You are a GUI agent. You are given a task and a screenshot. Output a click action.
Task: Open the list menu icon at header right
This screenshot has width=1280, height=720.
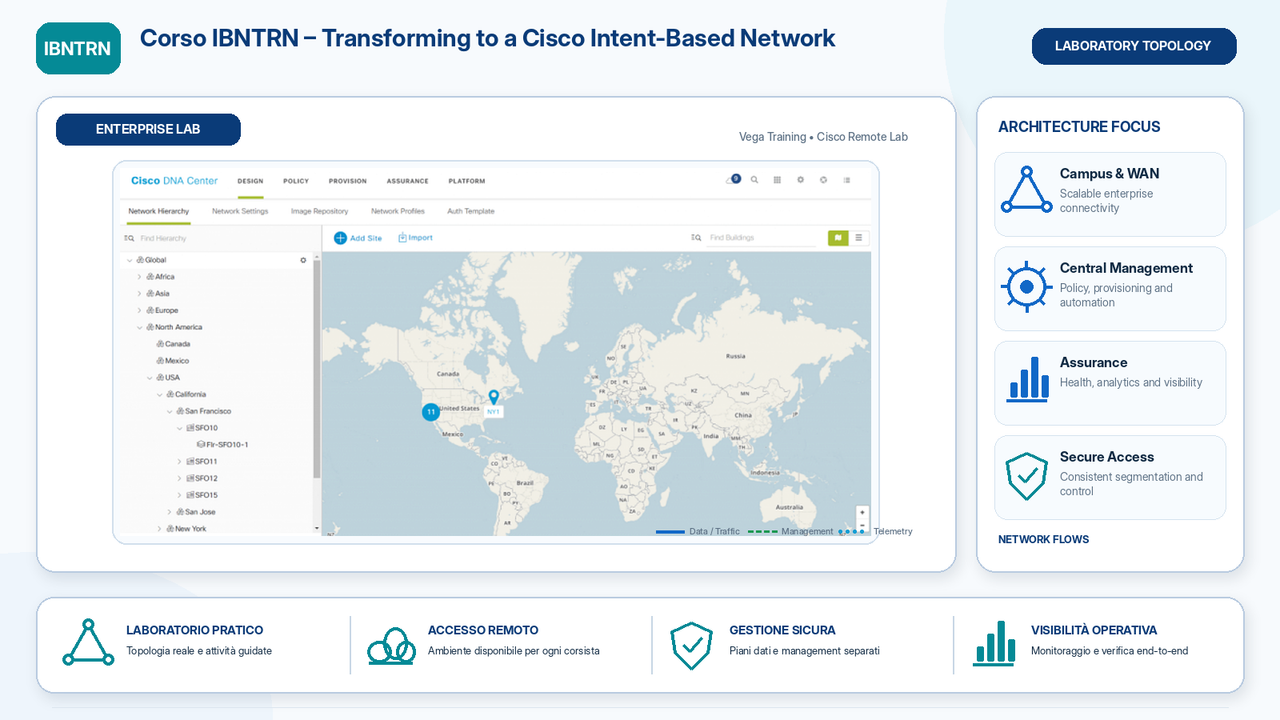pos(847,180)
